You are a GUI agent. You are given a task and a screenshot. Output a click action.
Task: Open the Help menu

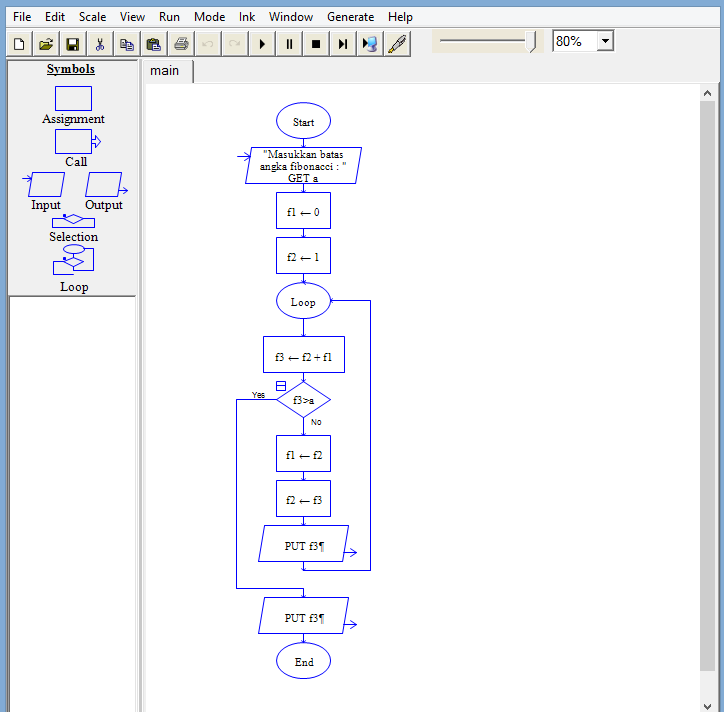coord(400,17)
